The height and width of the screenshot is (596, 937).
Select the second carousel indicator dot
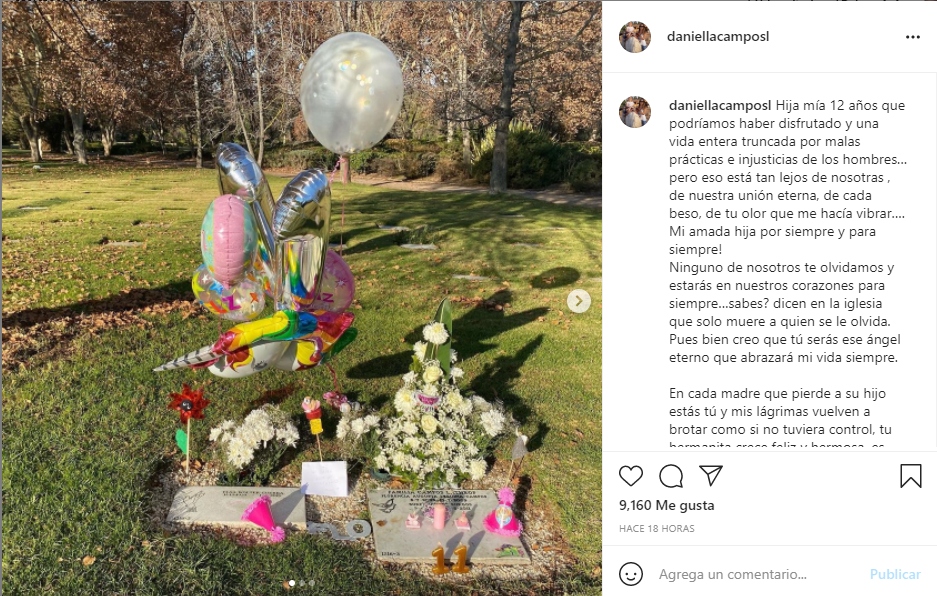pyautogui.click(x=302, y=583)
